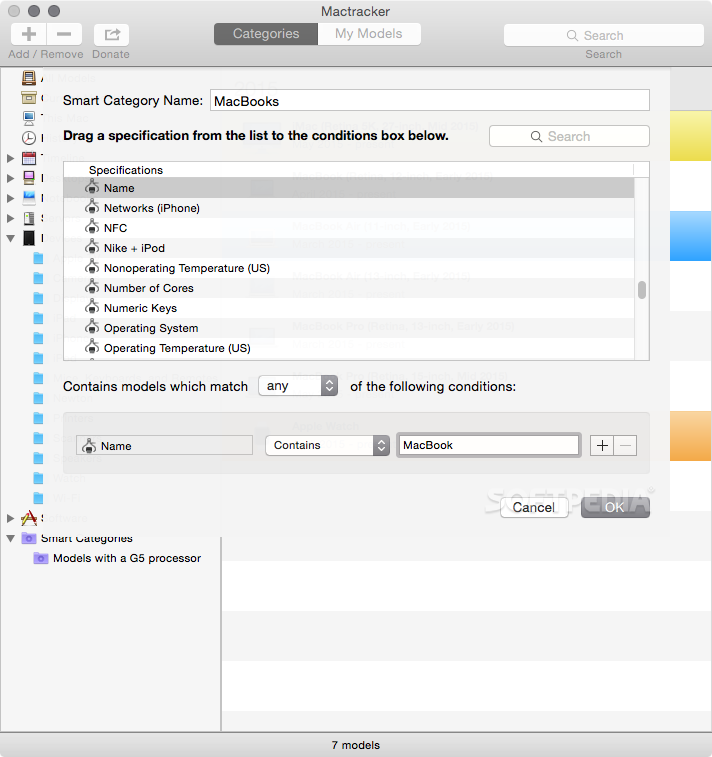Click the MacBook condition value field

pos(489,445)
